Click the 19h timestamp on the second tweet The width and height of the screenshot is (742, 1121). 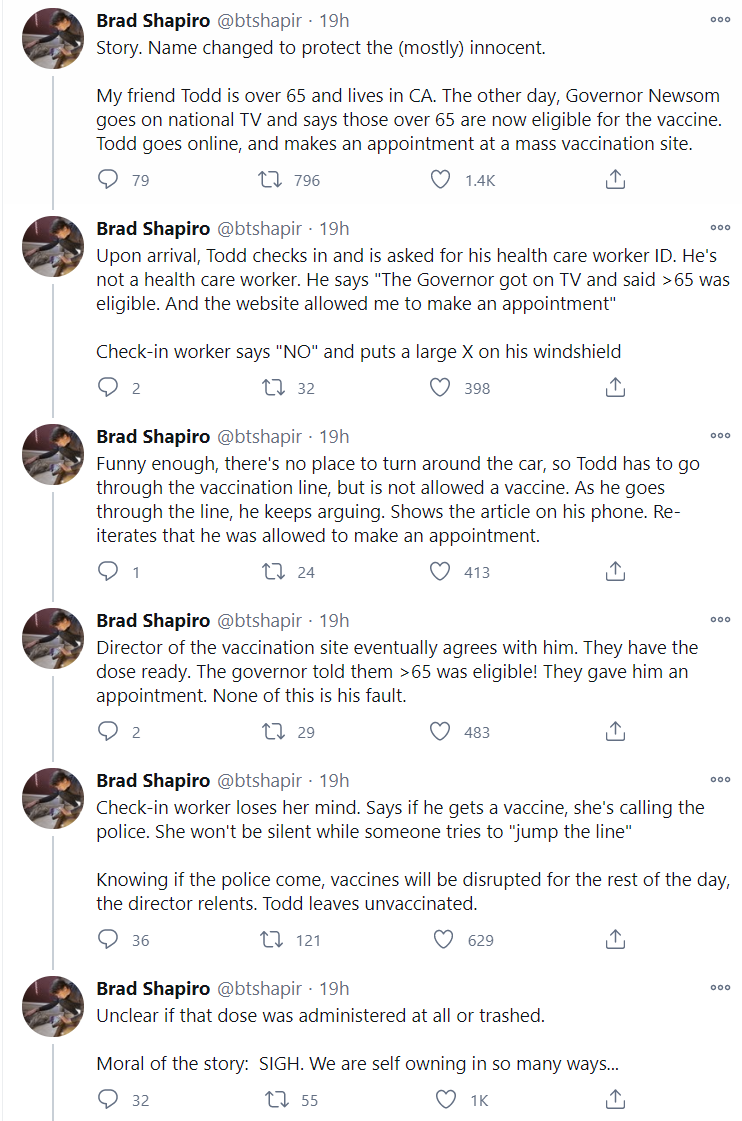tap(333, 228)
